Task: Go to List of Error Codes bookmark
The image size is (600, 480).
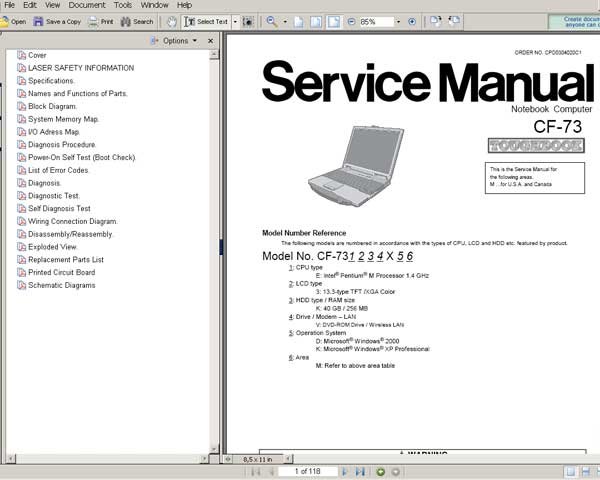Action: (58, 170)
